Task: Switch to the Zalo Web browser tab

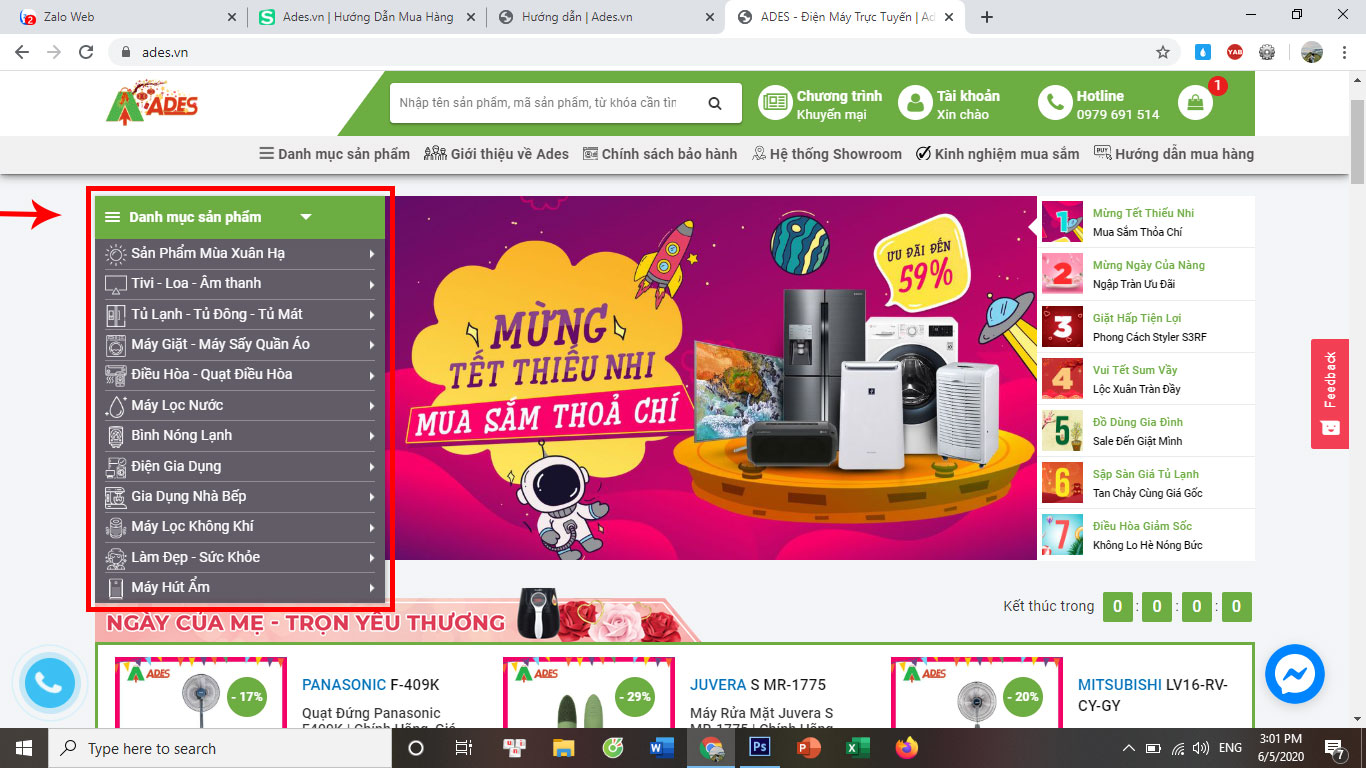Action: pos(126,17)
